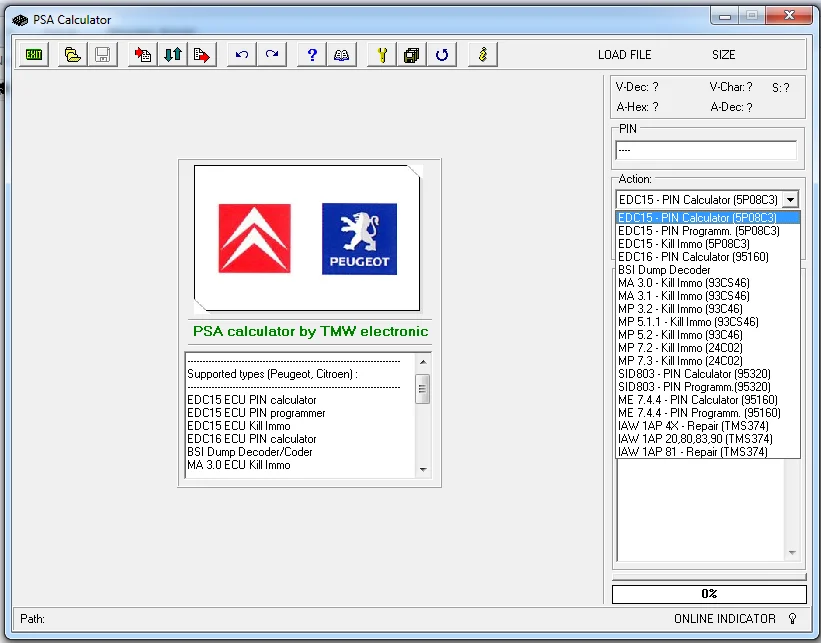Click inside the PIN input field
Viewport: 821px width, 643px height.
(706, 150)
